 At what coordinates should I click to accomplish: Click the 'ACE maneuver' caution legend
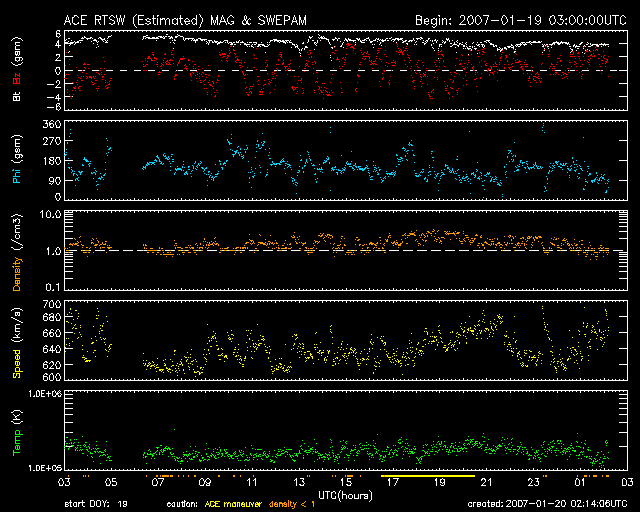tap(233, 505)
